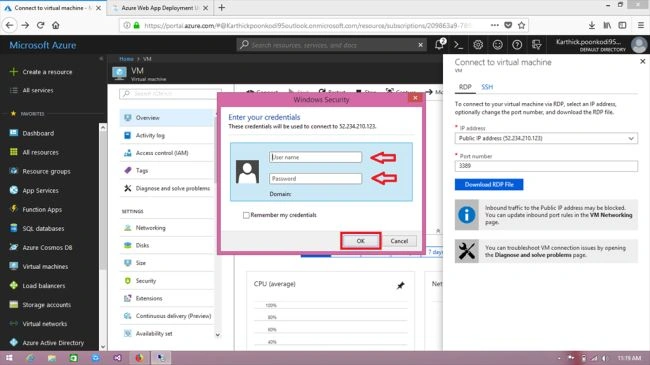The image size is (650, 365).
Task: Pin the CPU (average) chart
Action: (400, 285)
